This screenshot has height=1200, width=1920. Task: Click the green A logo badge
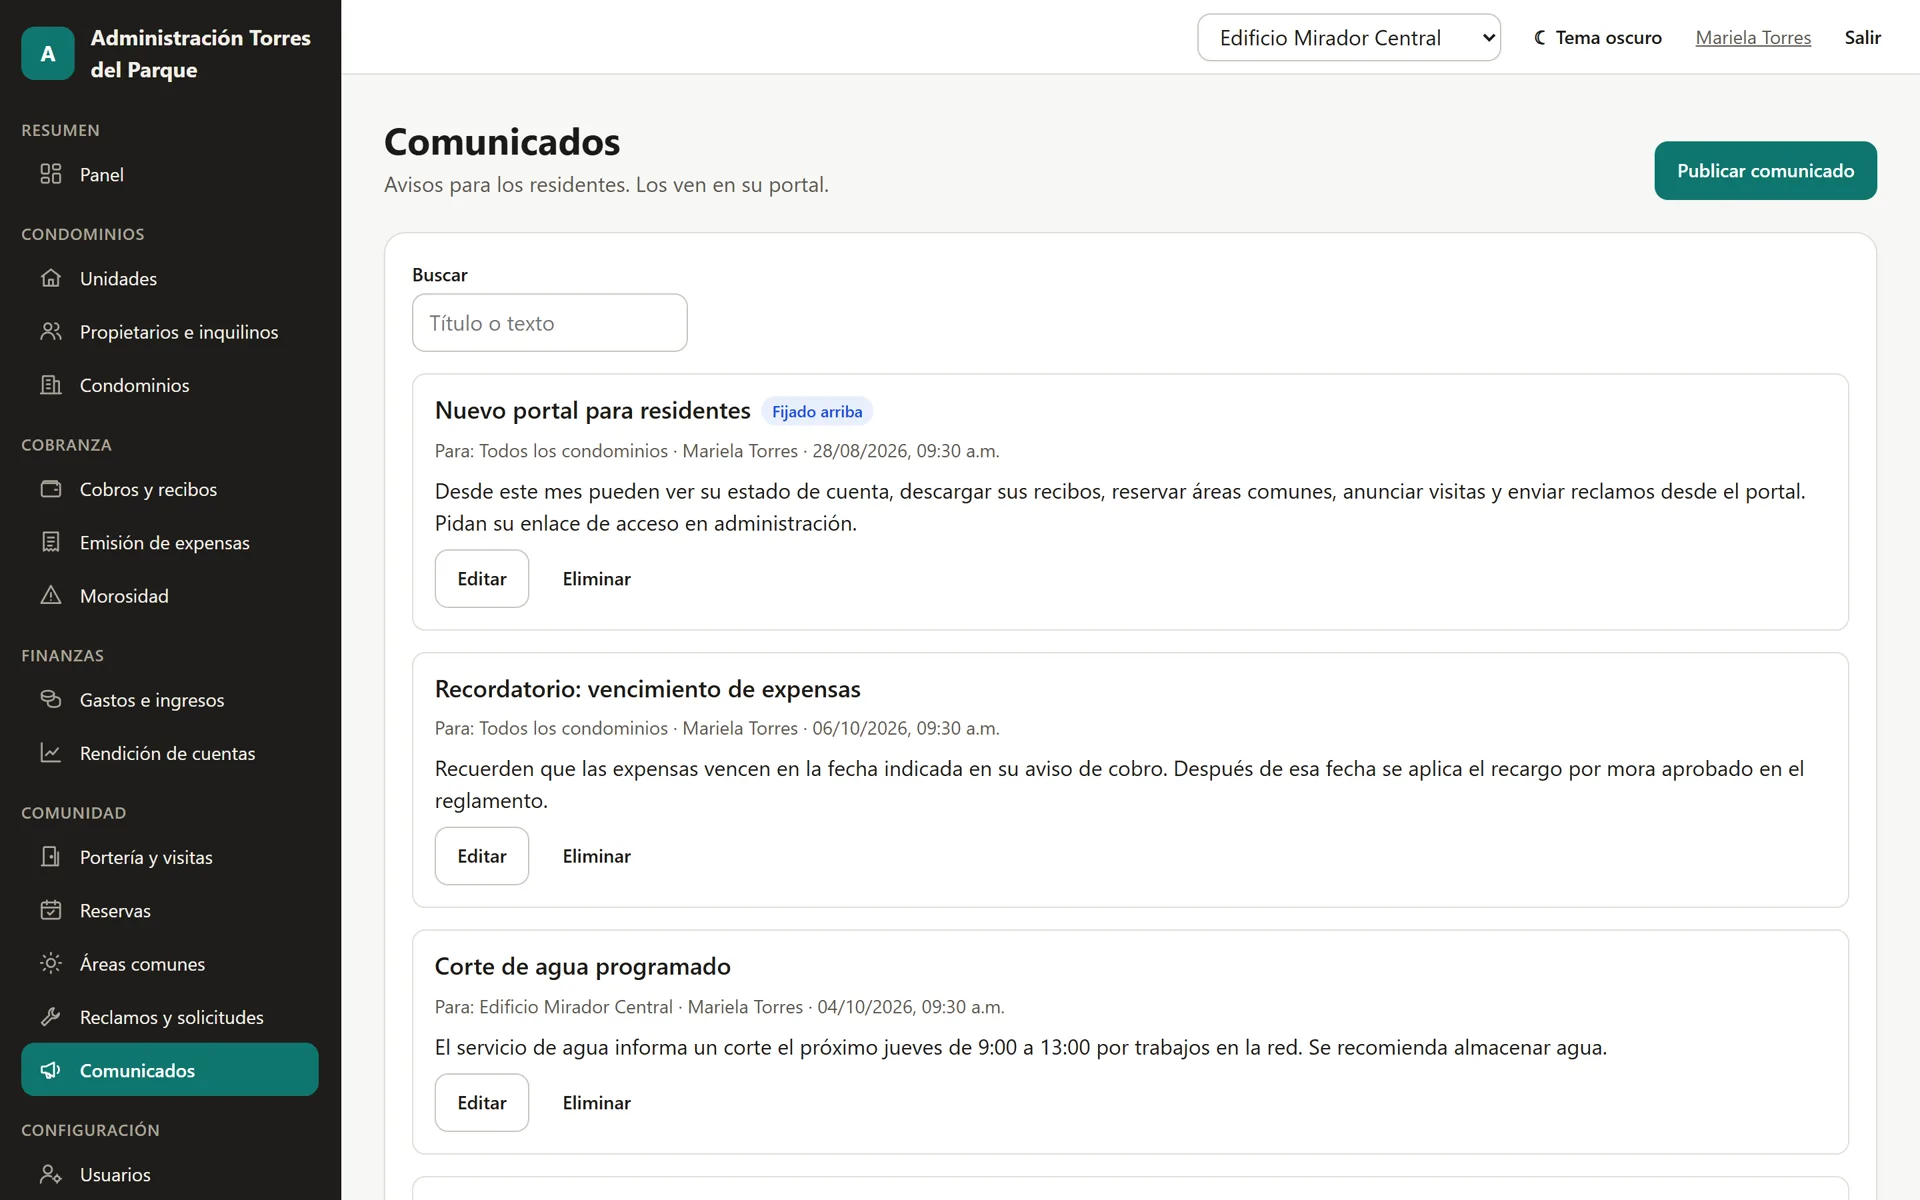(x=48, y=53)
